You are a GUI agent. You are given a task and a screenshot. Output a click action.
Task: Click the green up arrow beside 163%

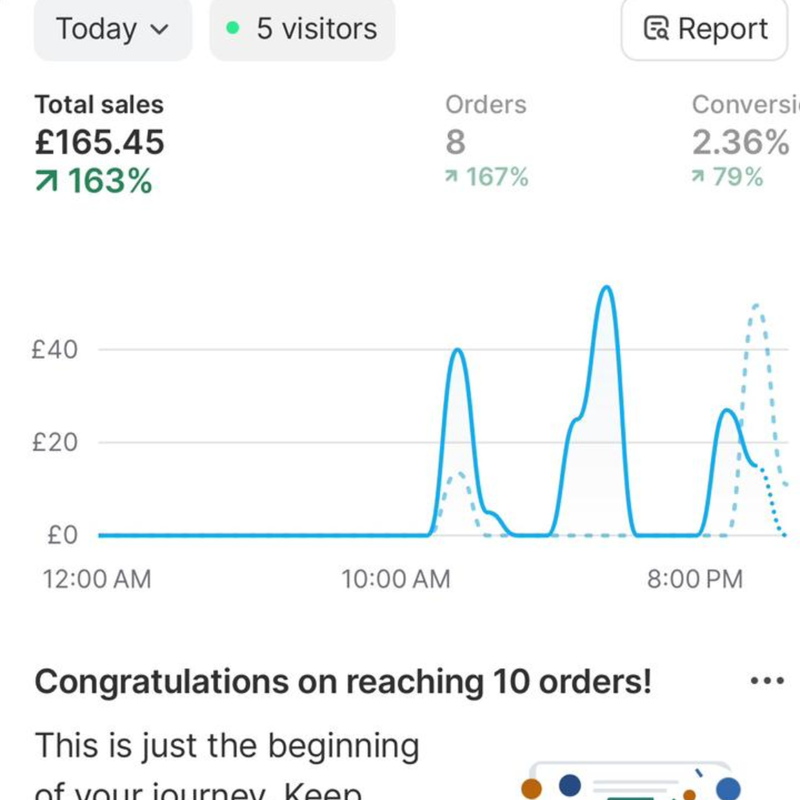pos(48,182)
